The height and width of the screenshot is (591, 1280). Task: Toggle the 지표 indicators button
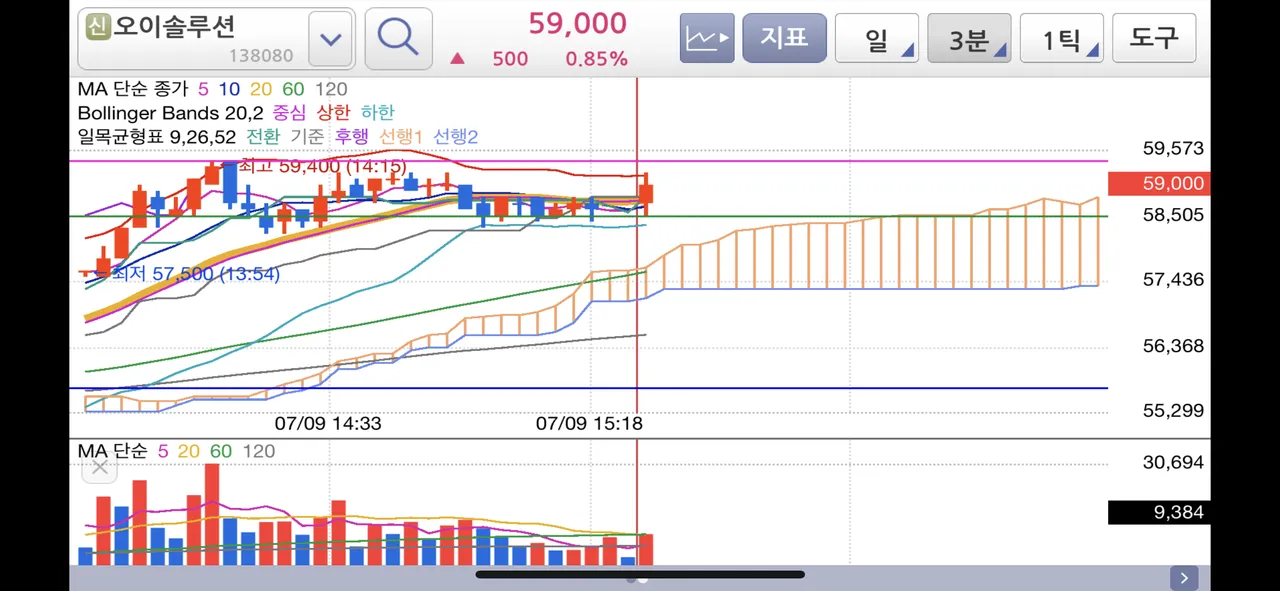784,39
